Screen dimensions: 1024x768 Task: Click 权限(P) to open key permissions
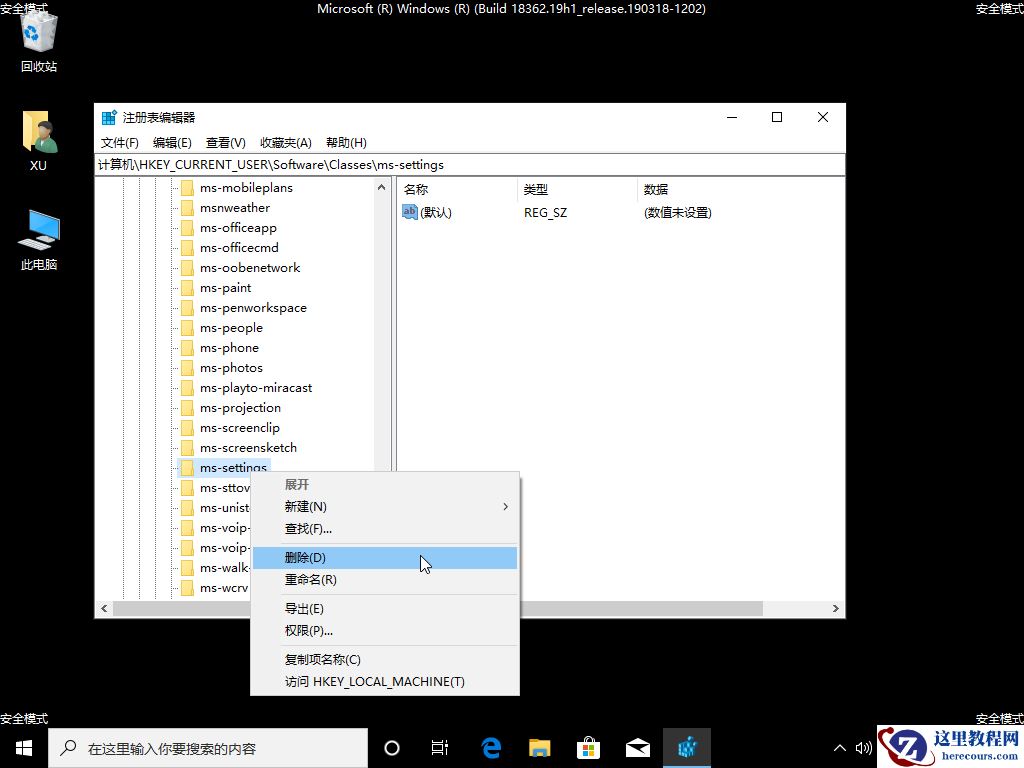click(x=309, y=630)
